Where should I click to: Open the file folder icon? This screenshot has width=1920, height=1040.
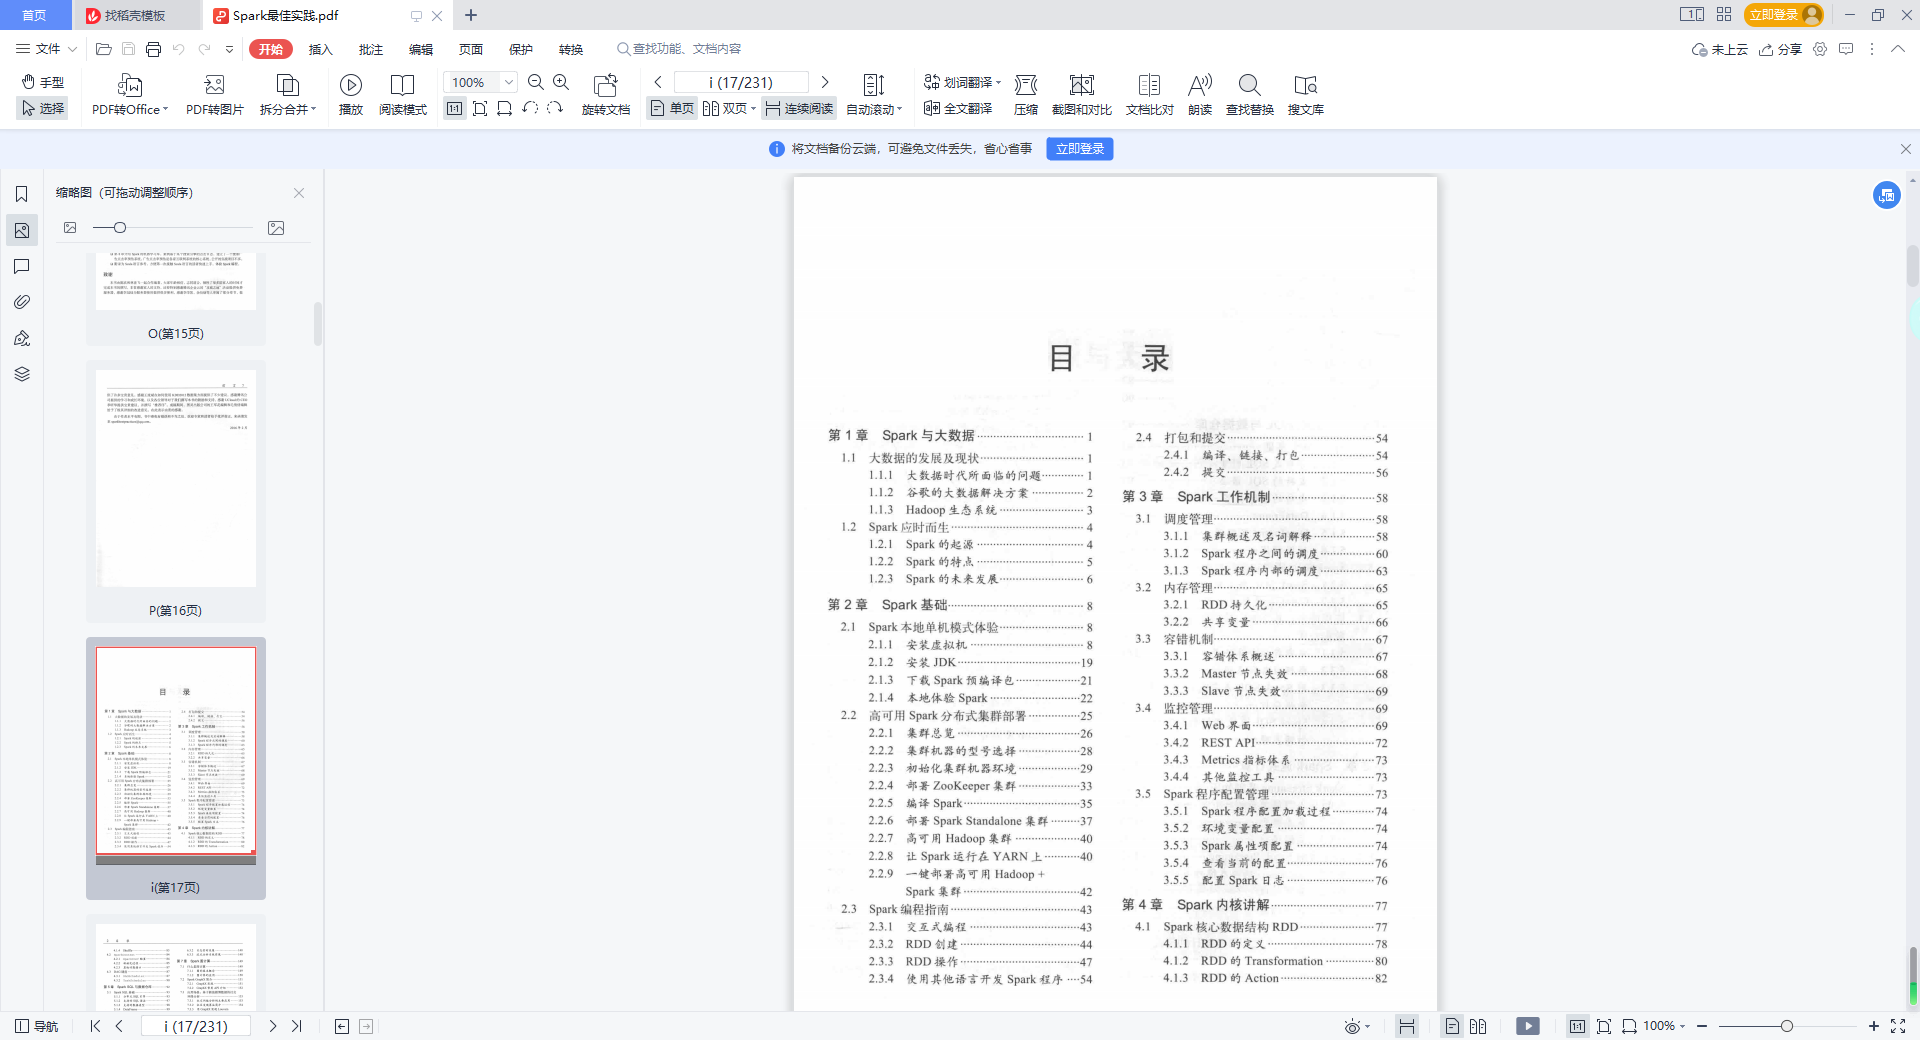pos(103,49)
